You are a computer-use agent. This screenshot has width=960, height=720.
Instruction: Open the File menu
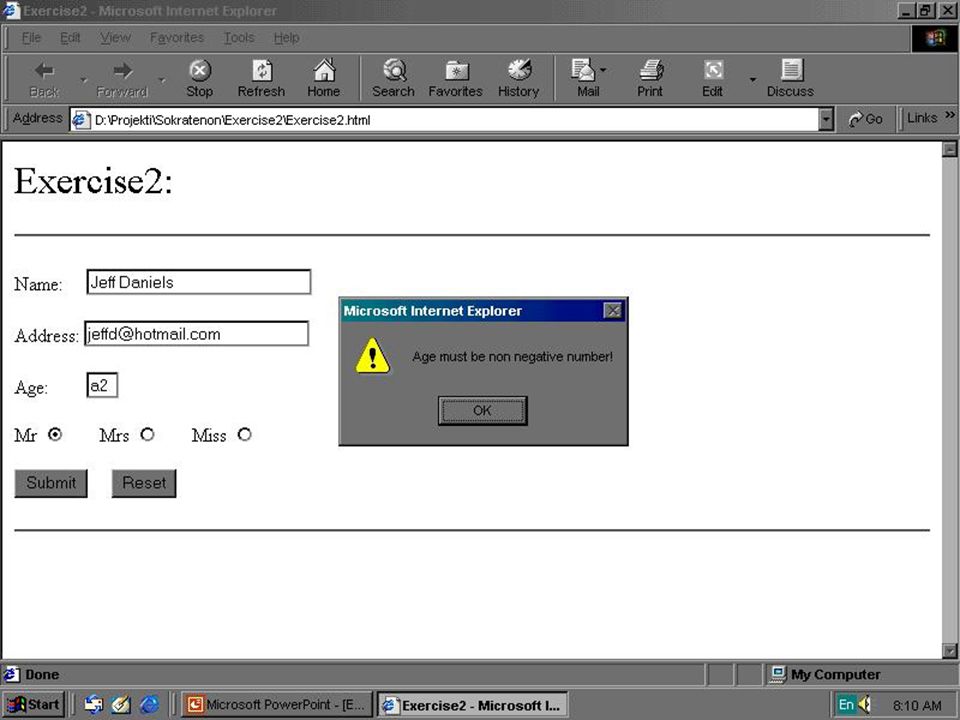pos(31,38)
